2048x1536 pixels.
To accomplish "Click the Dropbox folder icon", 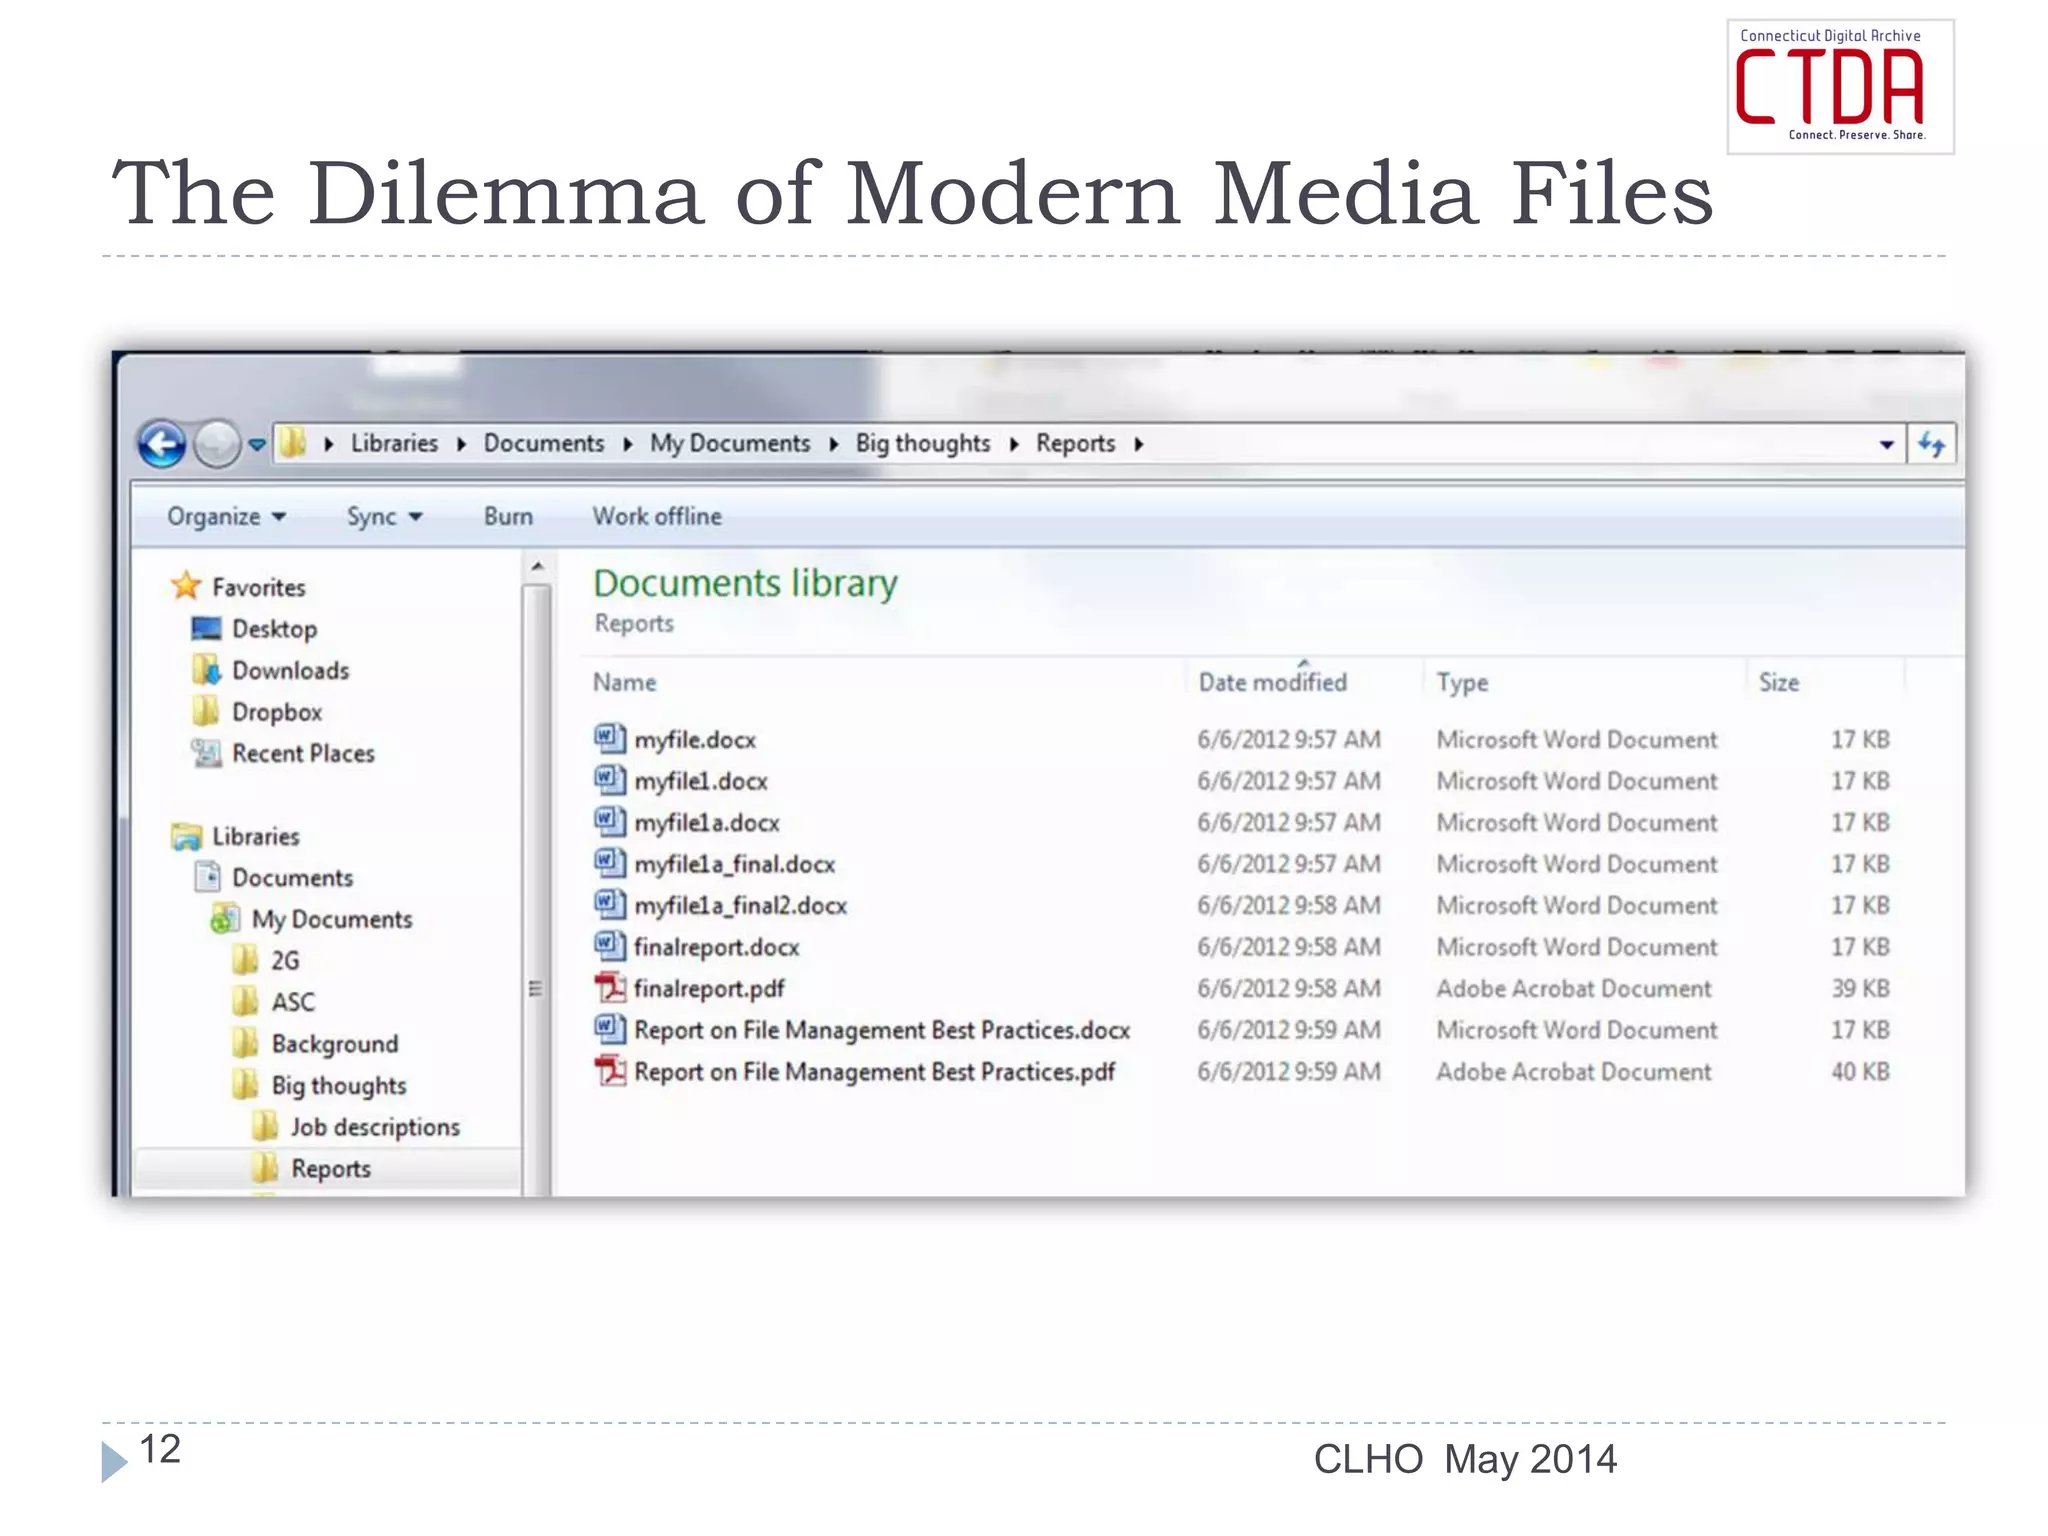I will pos(206,711).
